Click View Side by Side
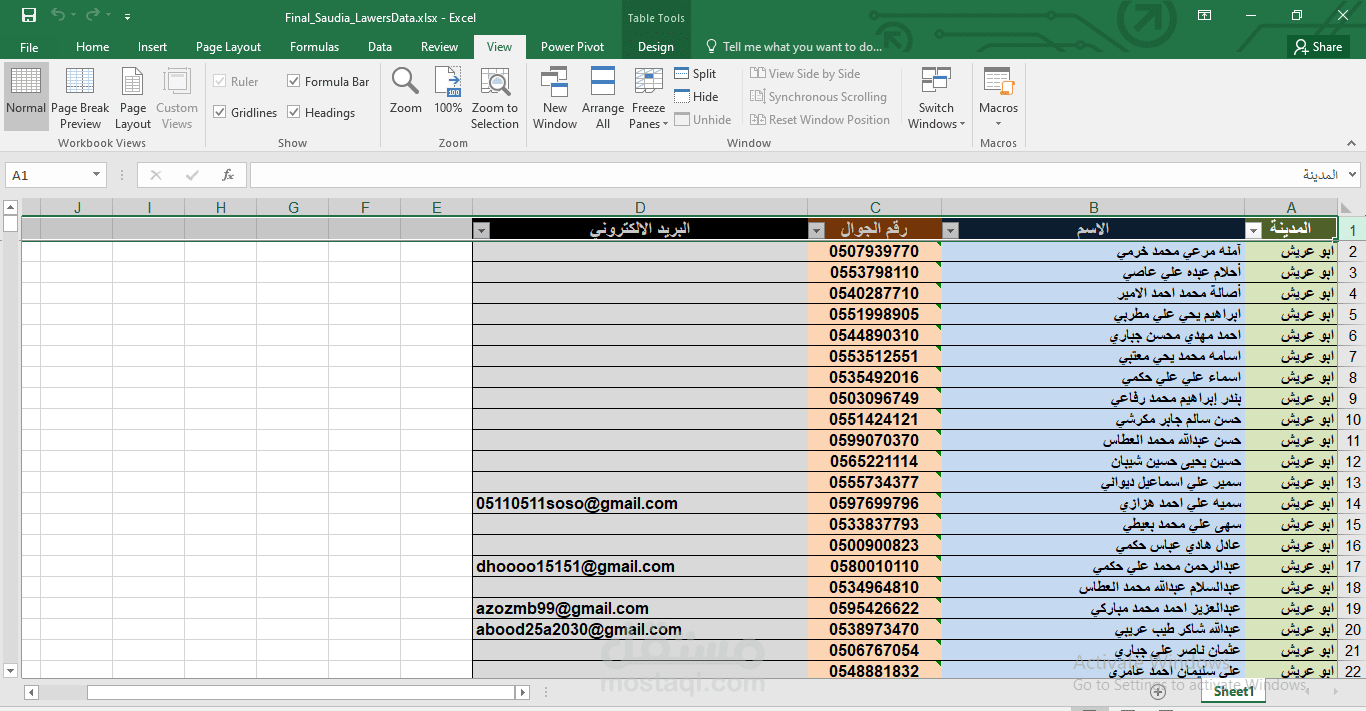Image resolution: width=1366 pixels, height=711 pixels. (x=805, y=74)
